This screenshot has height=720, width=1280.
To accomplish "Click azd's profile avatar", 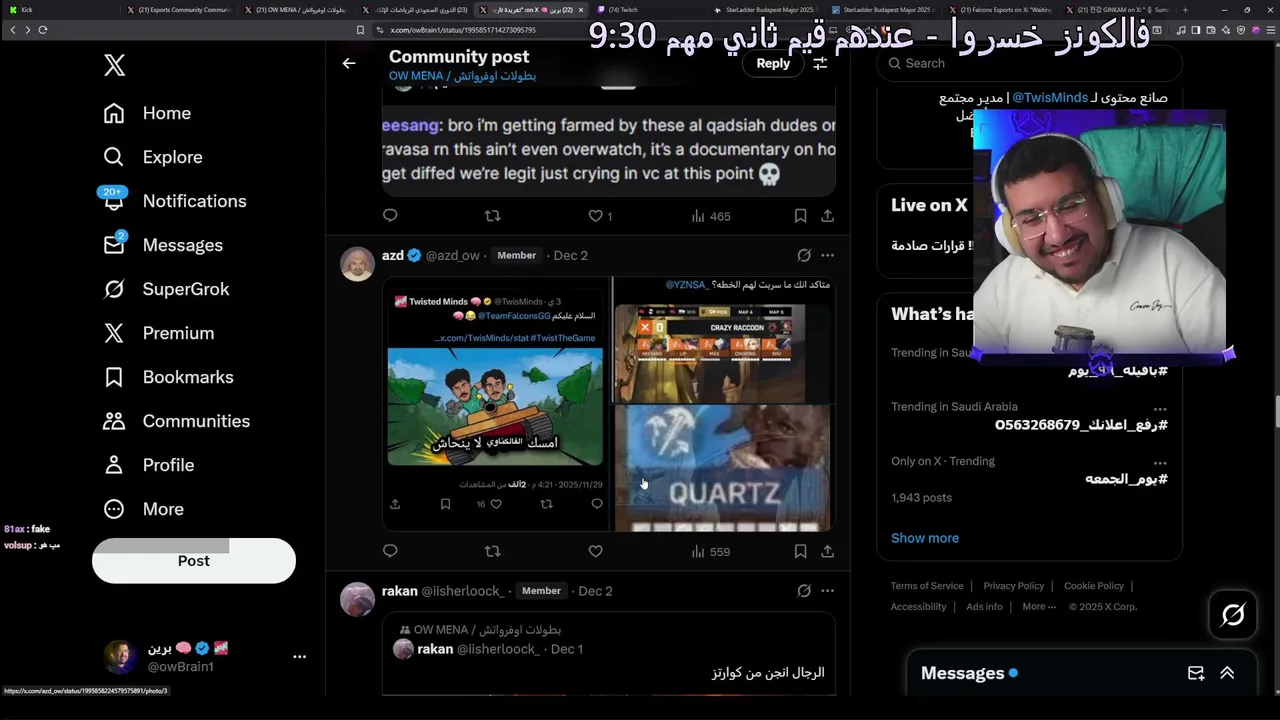I will tap(358, 264).
